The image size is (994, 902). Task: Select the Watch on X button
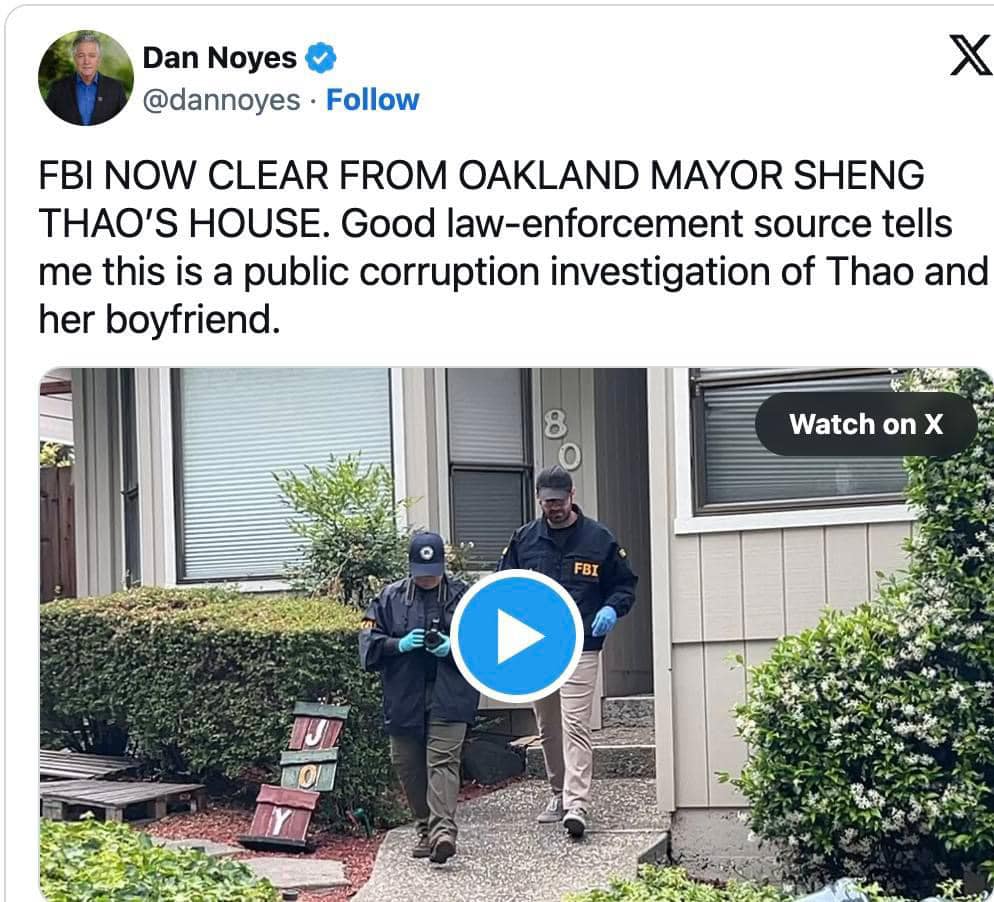866,424
